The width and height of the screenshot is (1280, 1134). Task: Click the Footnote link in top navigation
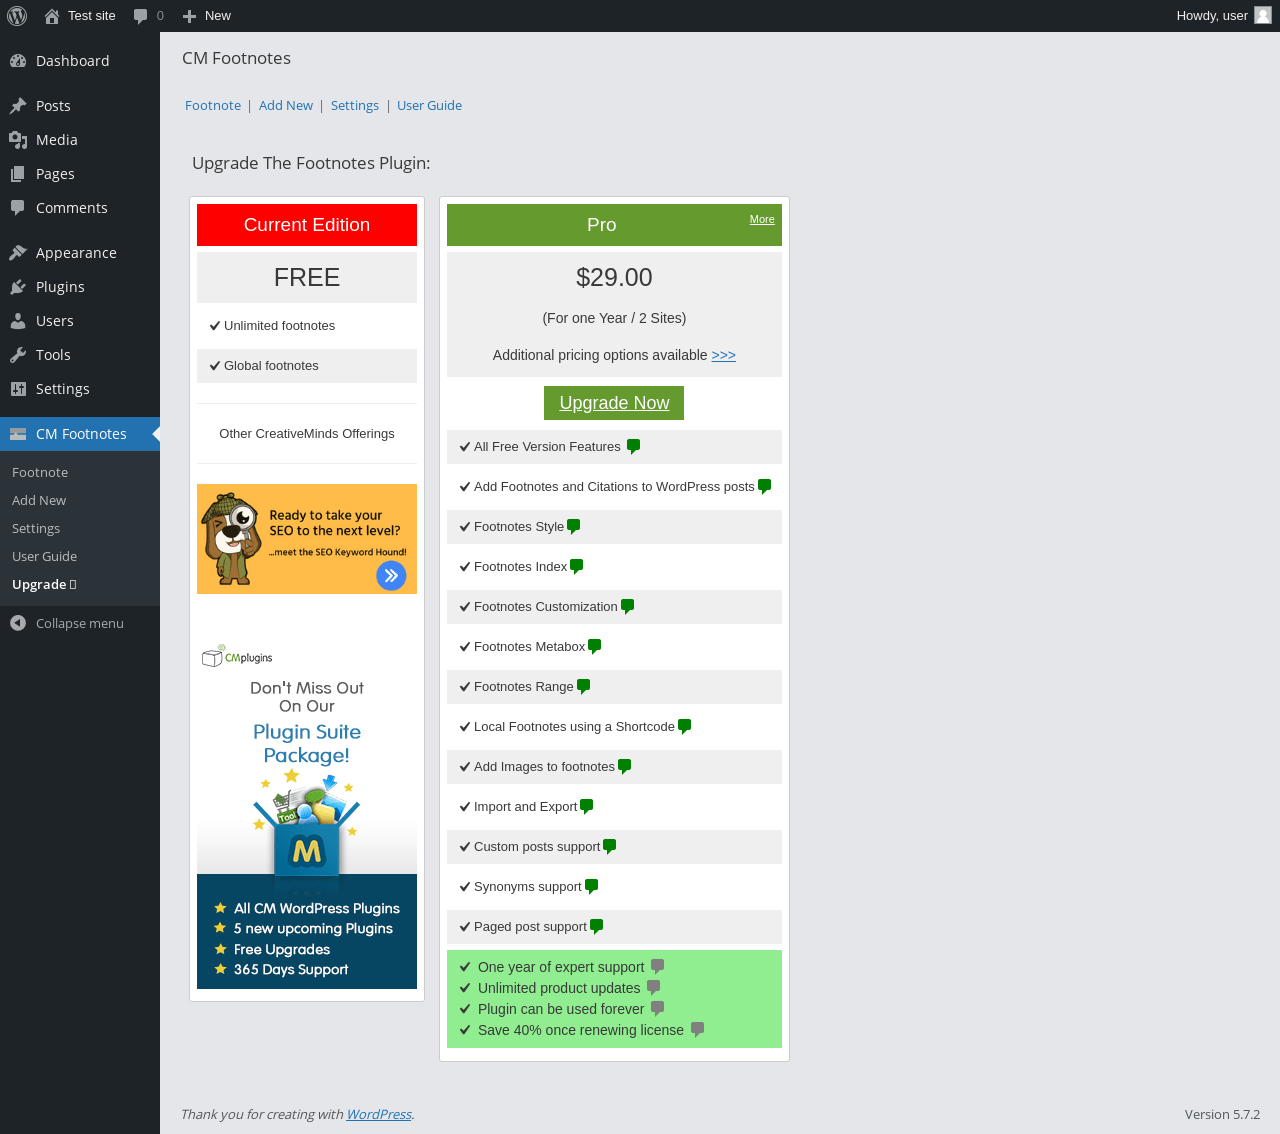(213, 106)
